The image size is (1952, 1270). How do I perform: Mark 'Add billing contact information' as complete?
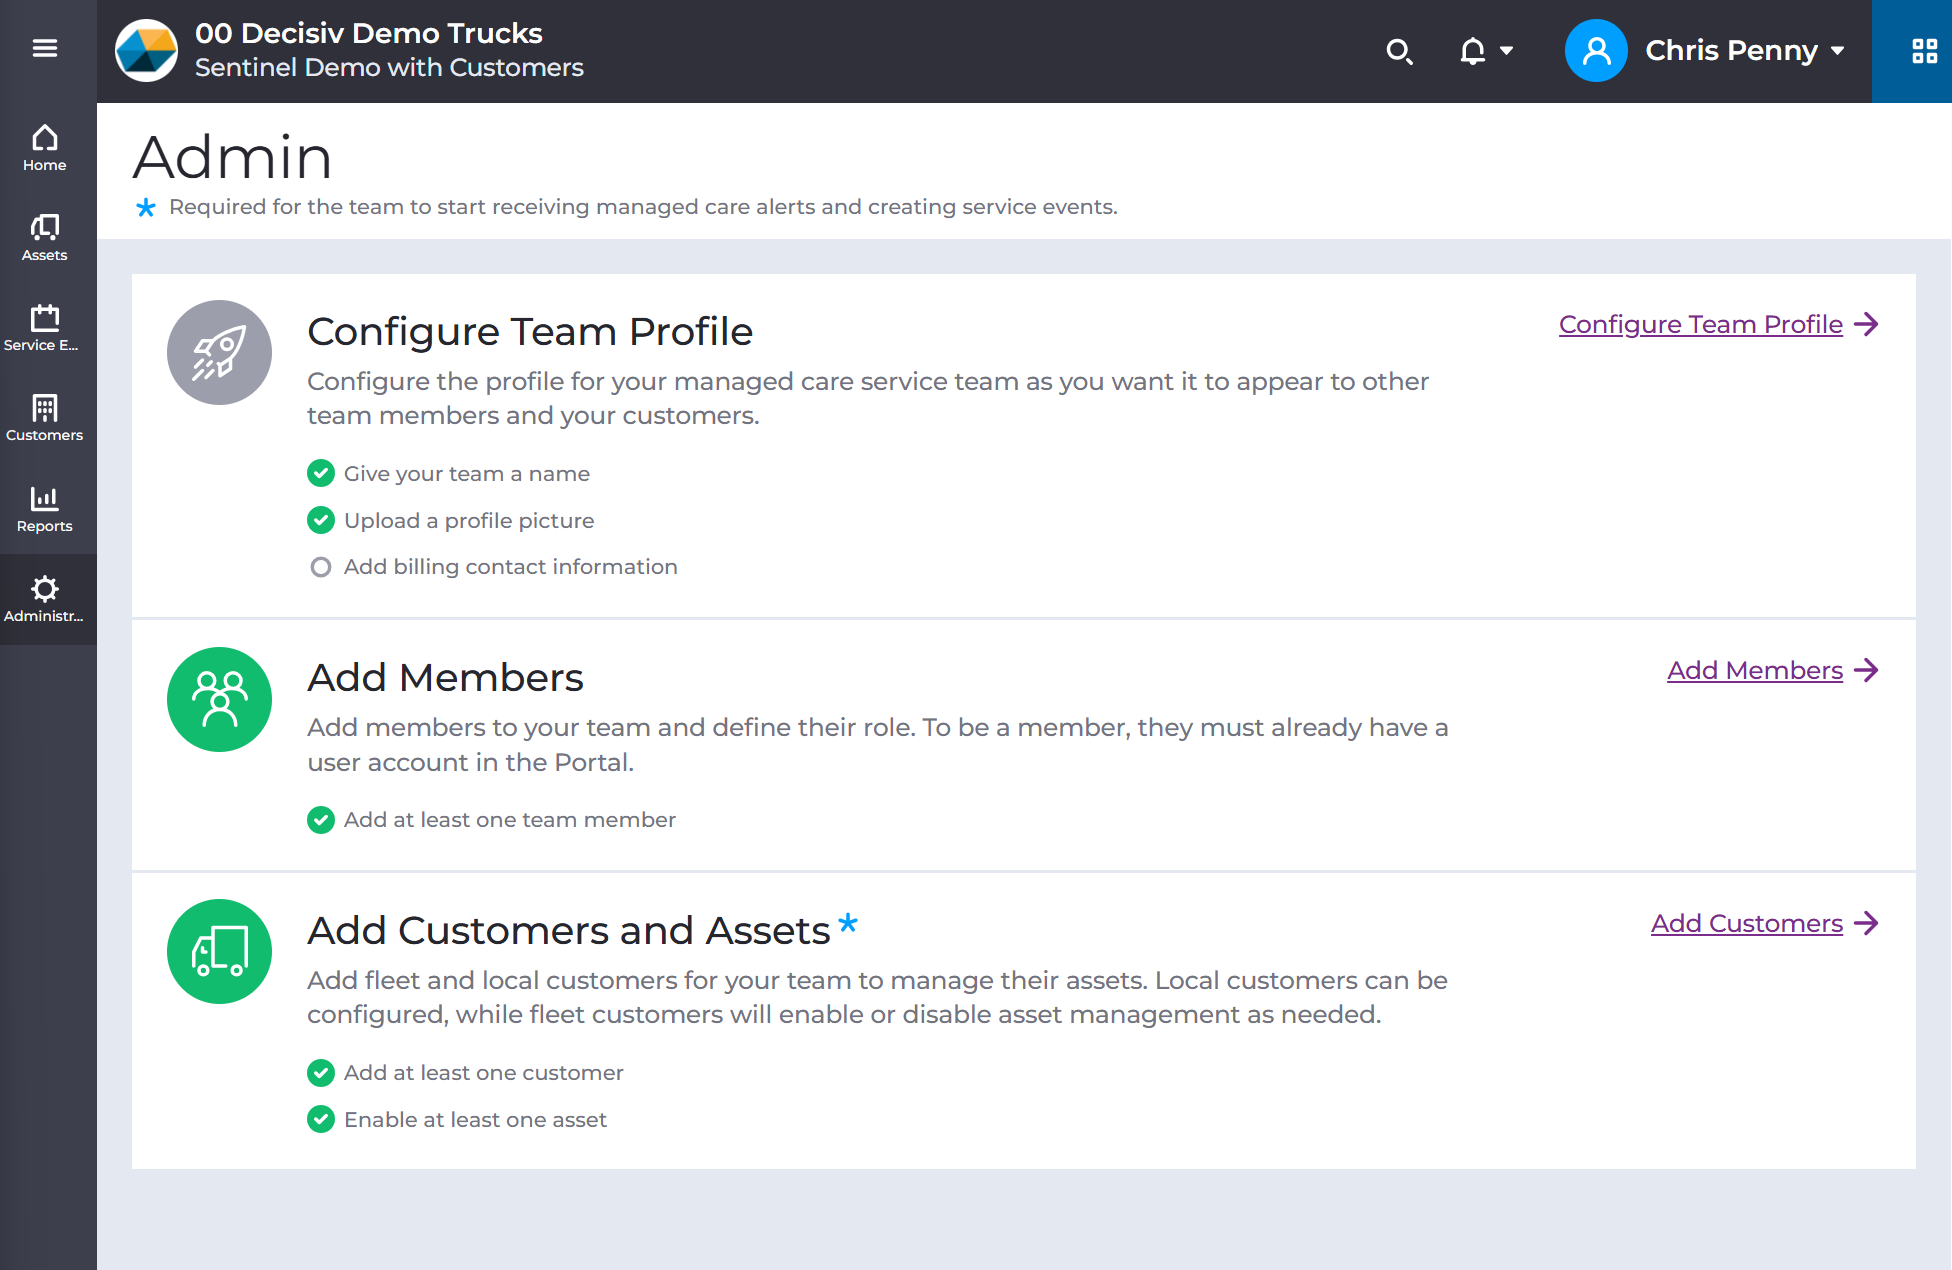click(x=320, y=566)
